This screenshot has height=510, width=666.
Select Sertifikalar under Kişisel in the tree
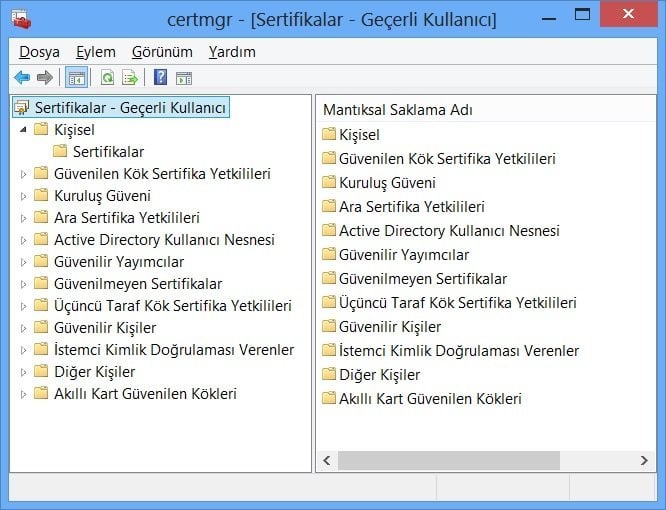pos(108,152)
